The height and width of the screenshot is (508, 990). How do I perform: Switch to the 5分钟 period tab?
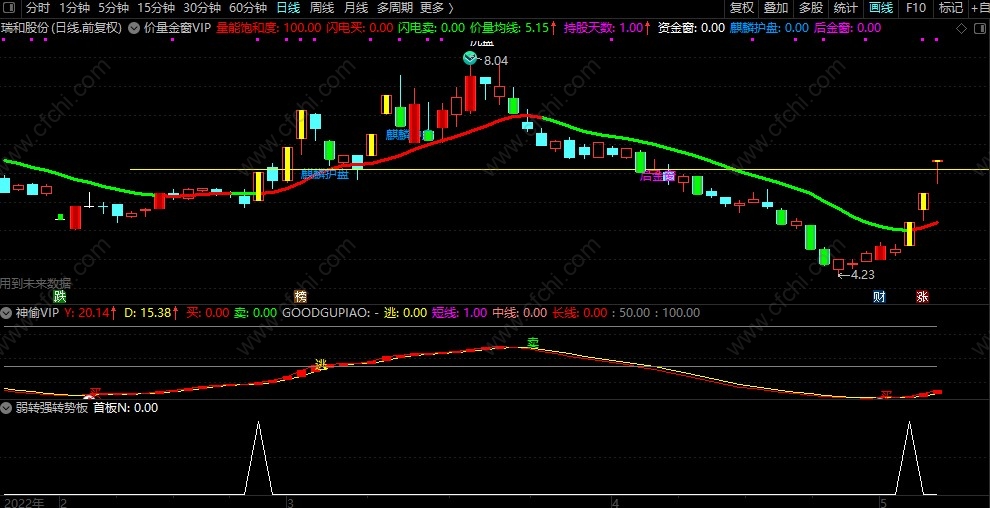click(114, 8)
